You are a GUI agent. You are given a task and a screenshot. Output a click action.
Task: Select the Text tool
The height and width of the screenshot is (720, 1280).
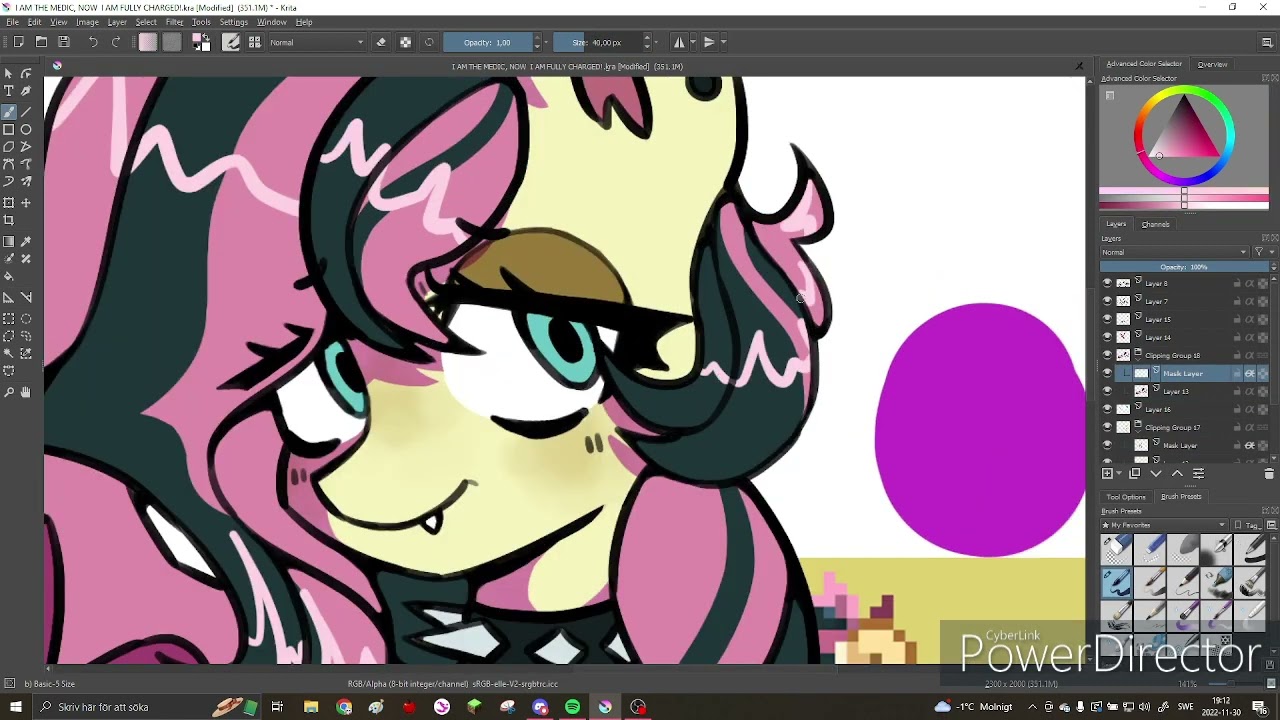tap(9, 91)
